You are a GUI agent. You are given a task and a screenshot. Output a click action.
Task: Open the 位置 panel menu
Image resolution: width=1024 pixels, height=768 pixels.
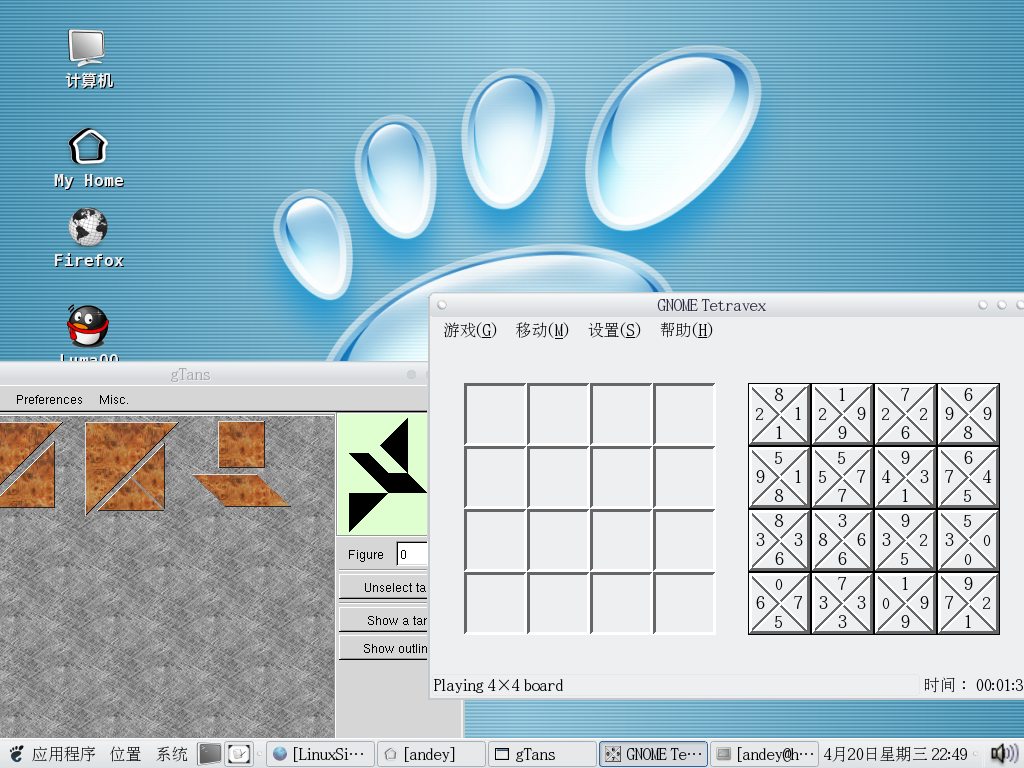click(x=125, y=754)
